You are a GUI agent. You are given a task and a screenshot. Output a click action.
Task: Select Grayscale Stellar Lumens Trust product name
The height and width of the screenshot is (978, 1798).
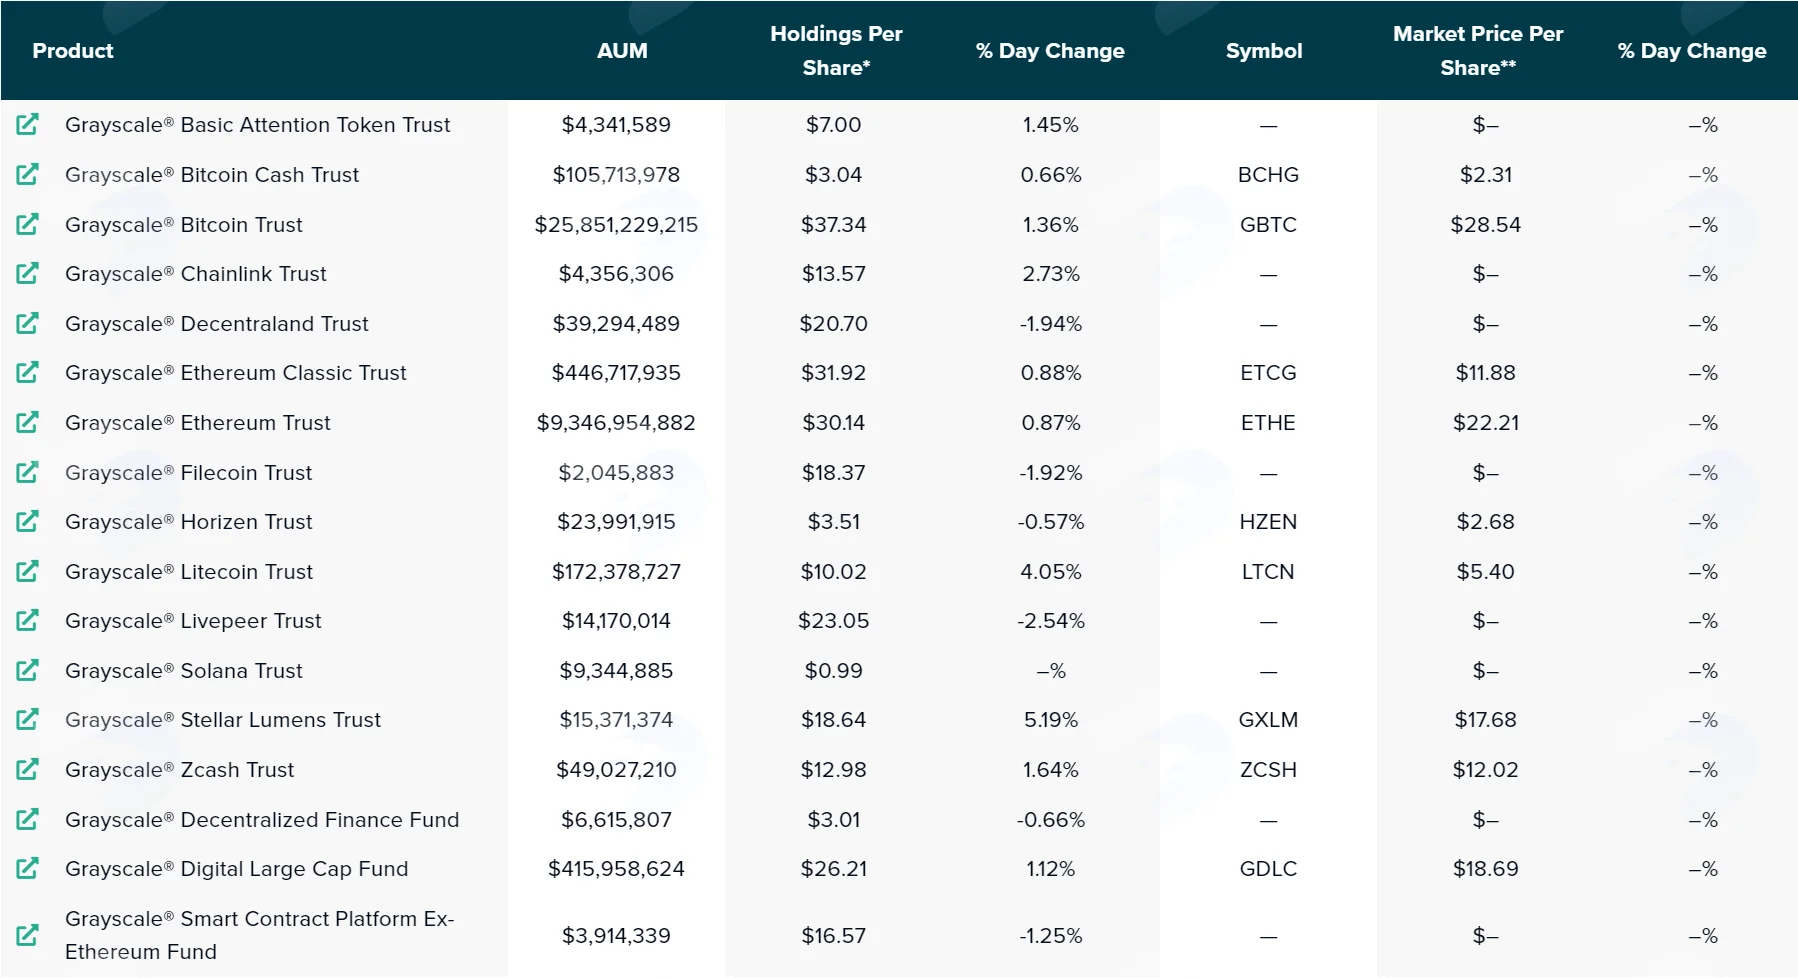(223, 720)
